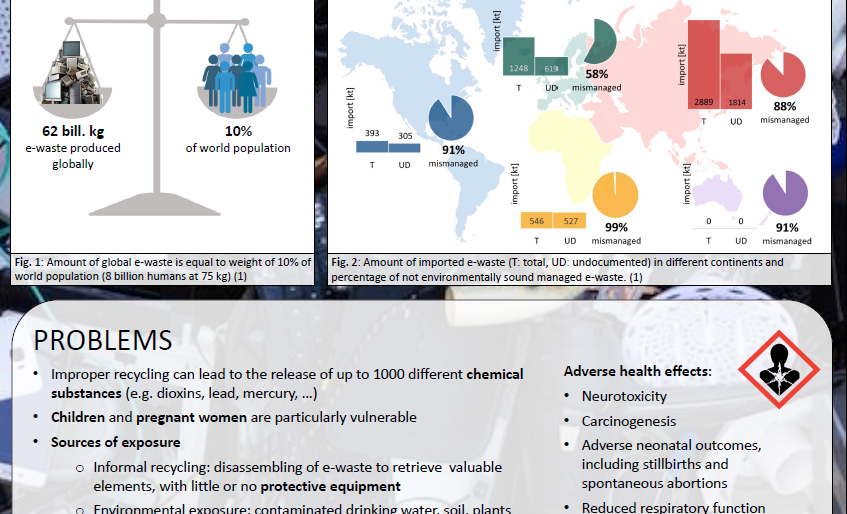Click the blue people group icon
847x514 pixels.
coord(237,78)
